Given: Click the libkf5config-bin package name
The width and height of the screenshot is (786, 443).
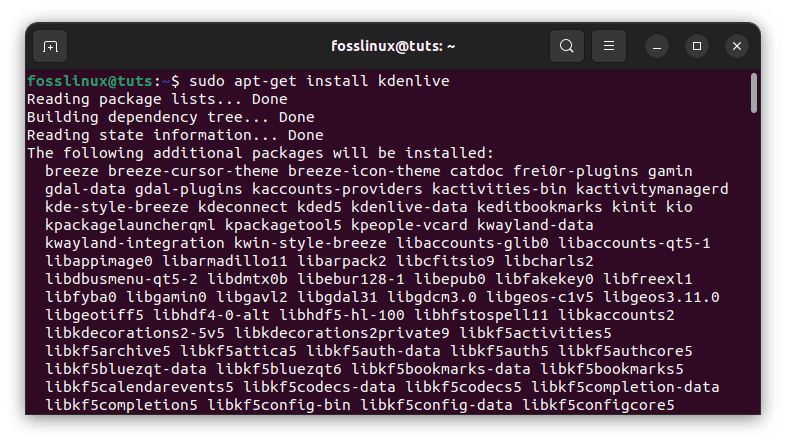Looking at the screenshot, I should [x=279, y=405].
